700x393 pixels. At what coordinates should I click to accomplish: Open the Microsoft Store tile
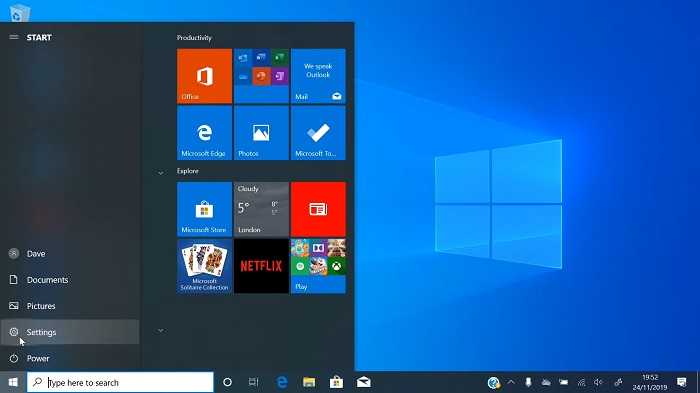pyautogui.click(x=204, y=209)
